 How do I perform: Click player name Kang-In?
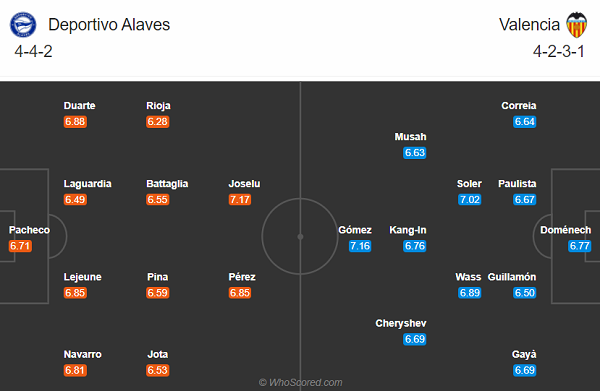(x=408, y=230)
